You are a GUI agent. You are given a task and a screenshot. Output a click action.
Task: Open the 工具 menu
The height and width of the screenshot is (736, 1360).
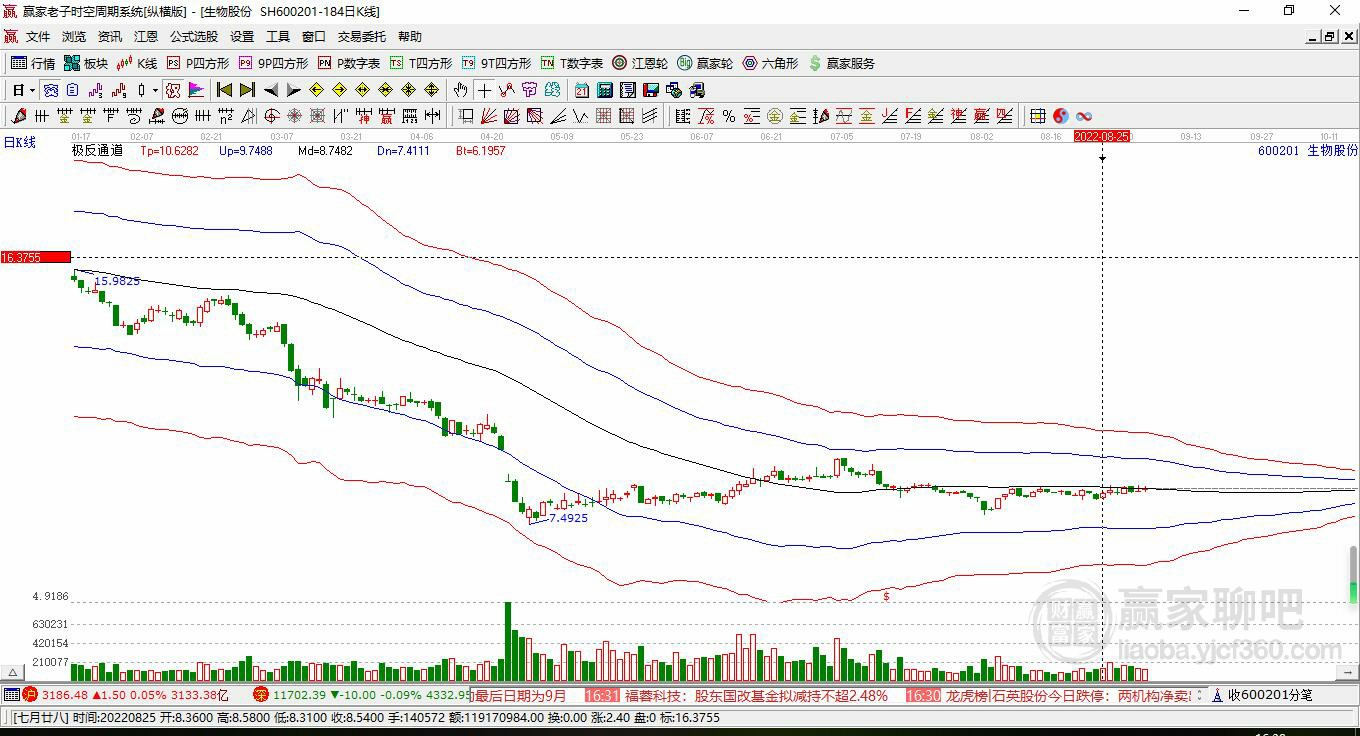pos(278,37)
